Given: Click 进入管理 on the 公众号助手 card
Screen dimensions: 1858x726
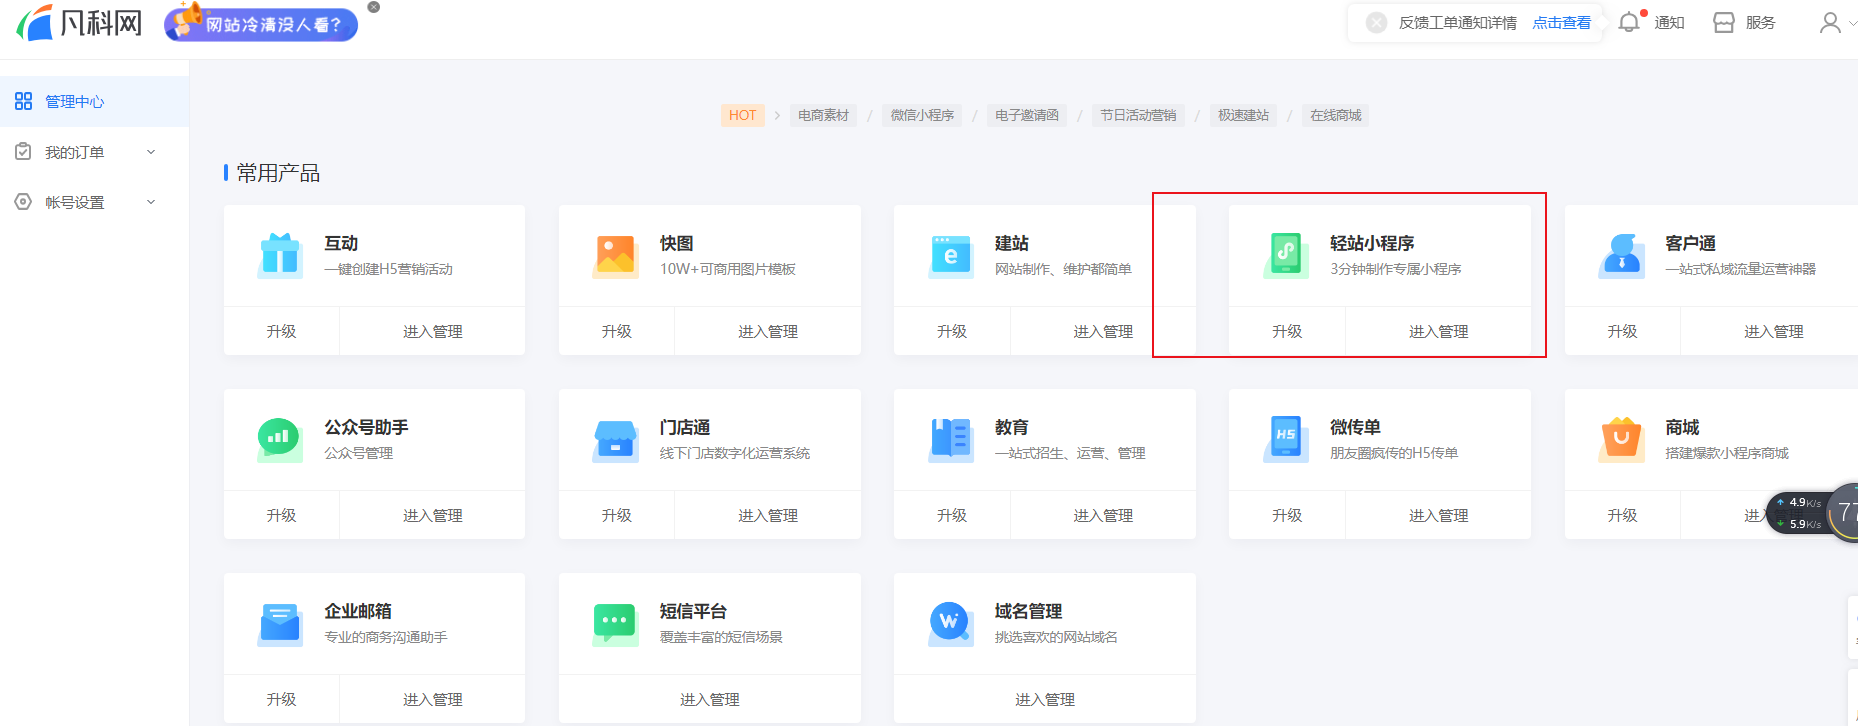Looking at the screenshot, I should [x=432, y=515].
